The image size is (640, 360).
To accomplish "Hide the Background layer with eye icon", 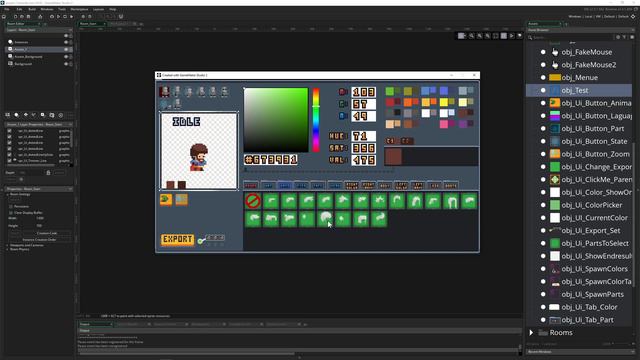I will (x=66, y=64).
